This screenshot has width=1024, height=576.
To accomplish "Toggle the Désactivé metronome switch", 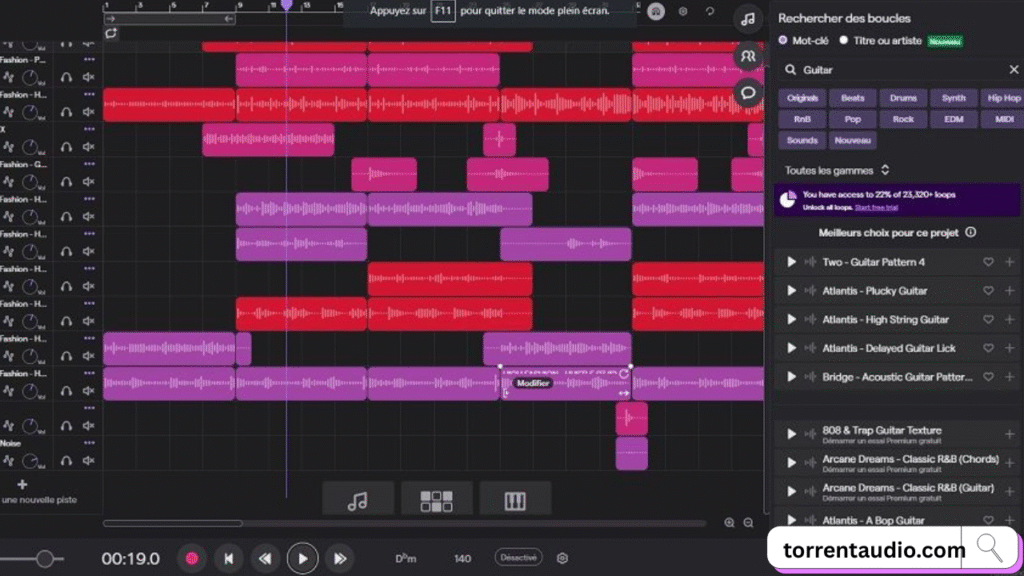I will tap(517, 558).
